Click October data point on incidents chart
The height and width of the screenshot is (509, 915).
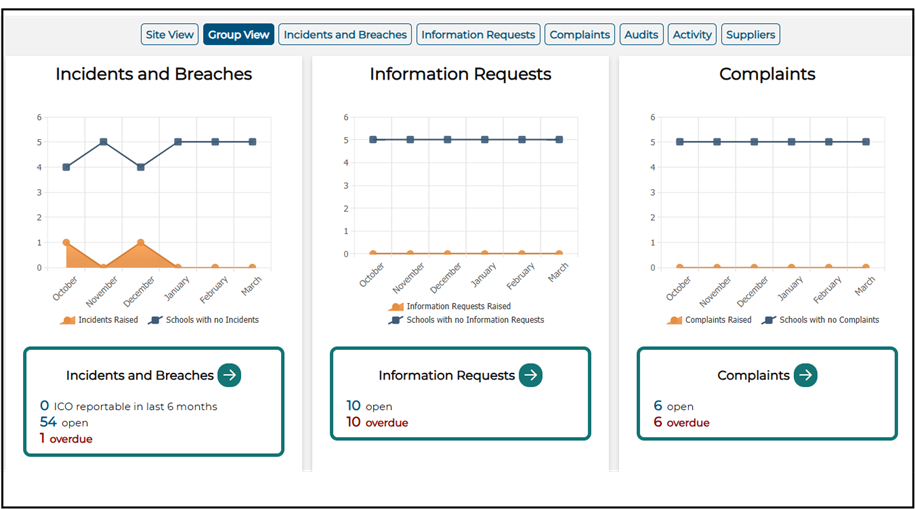[66, 243]
